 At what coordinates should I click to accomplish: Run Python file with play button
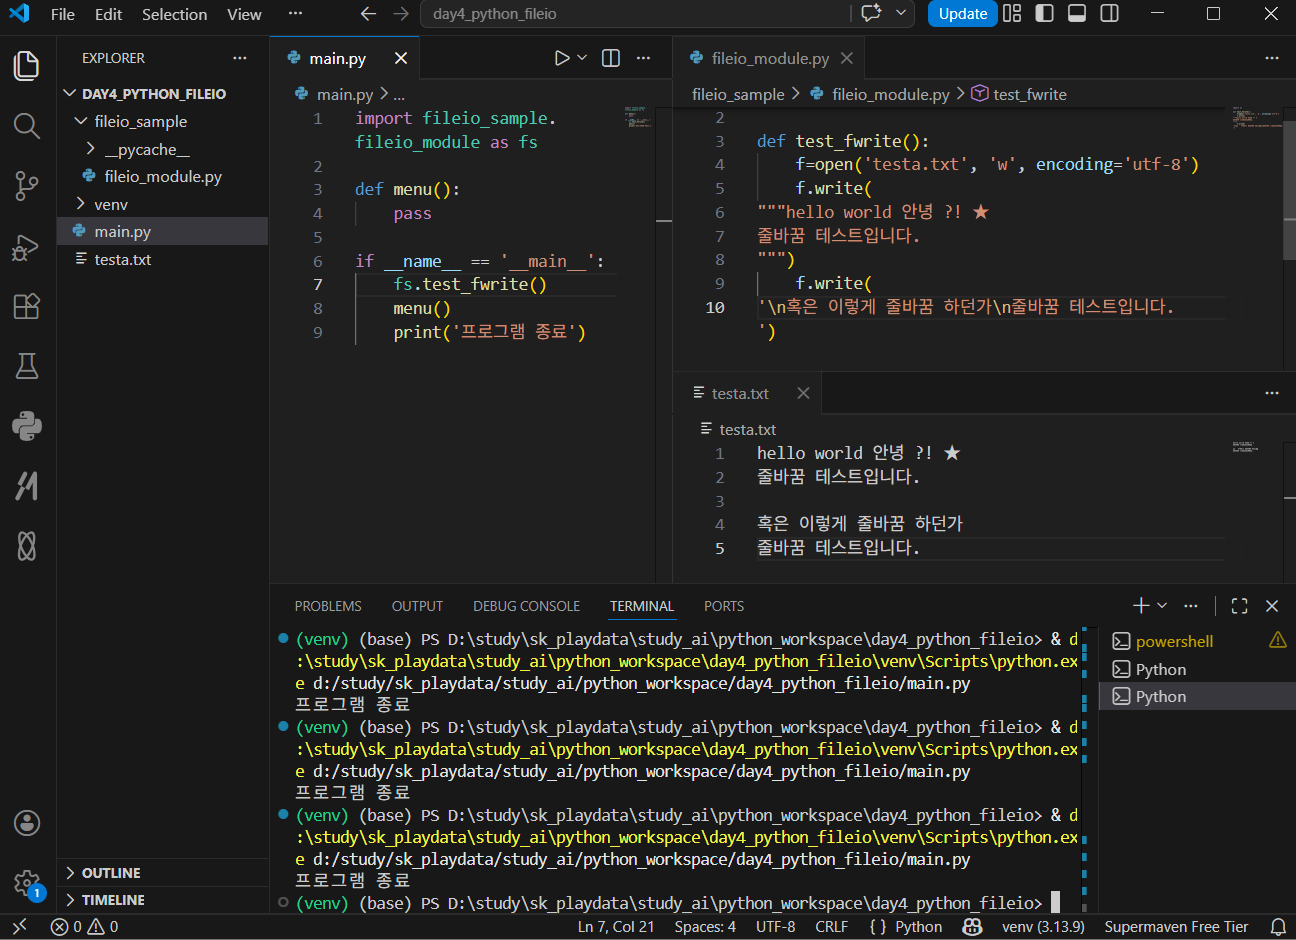pyautogui.click(x=562, y=58)
